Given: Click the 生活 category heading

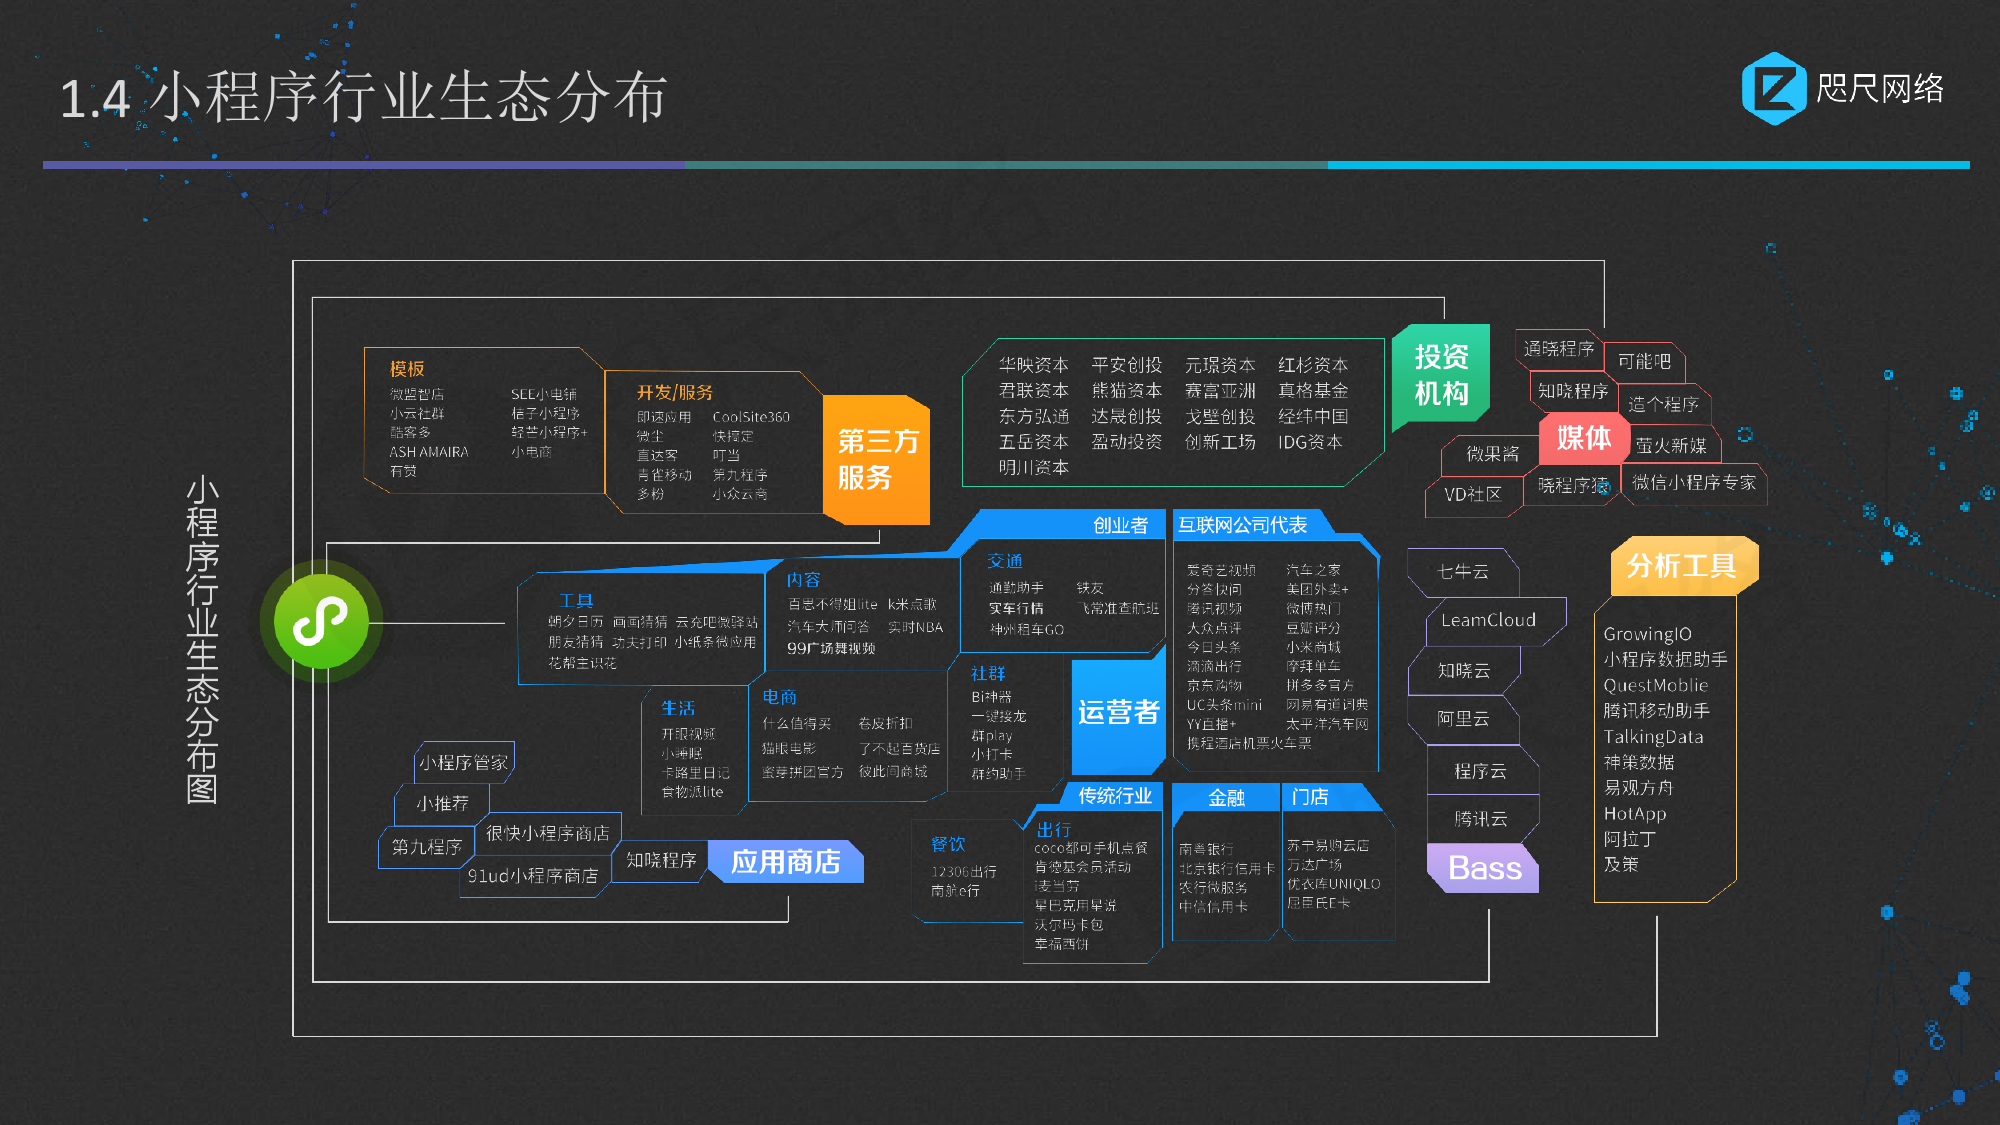Looking at the screenshot, I should [x=678, y=708].
